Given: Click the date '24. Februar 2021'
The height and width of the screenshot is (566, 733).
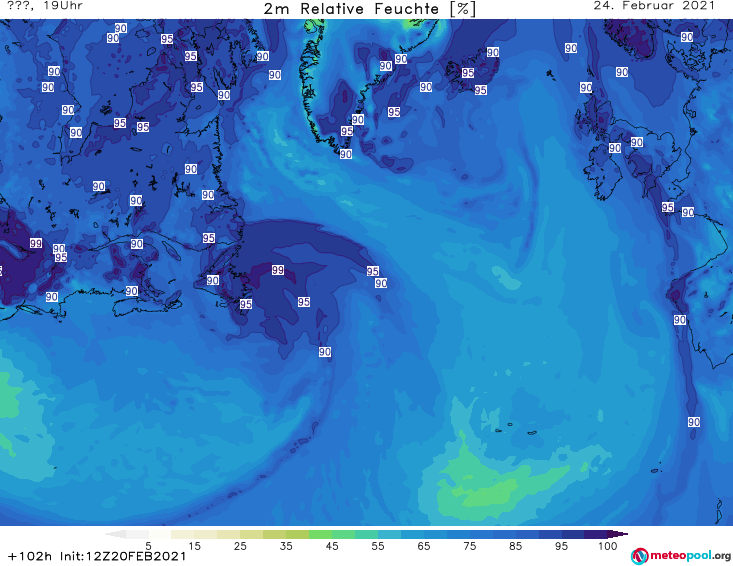Looking at the screenshot, I should (x=654, y=6).
